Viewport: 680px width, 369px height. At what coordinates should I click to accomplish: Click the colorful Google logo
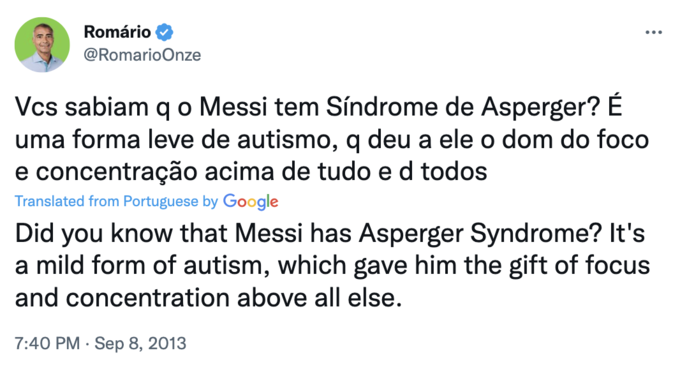(x=251, y=202)
